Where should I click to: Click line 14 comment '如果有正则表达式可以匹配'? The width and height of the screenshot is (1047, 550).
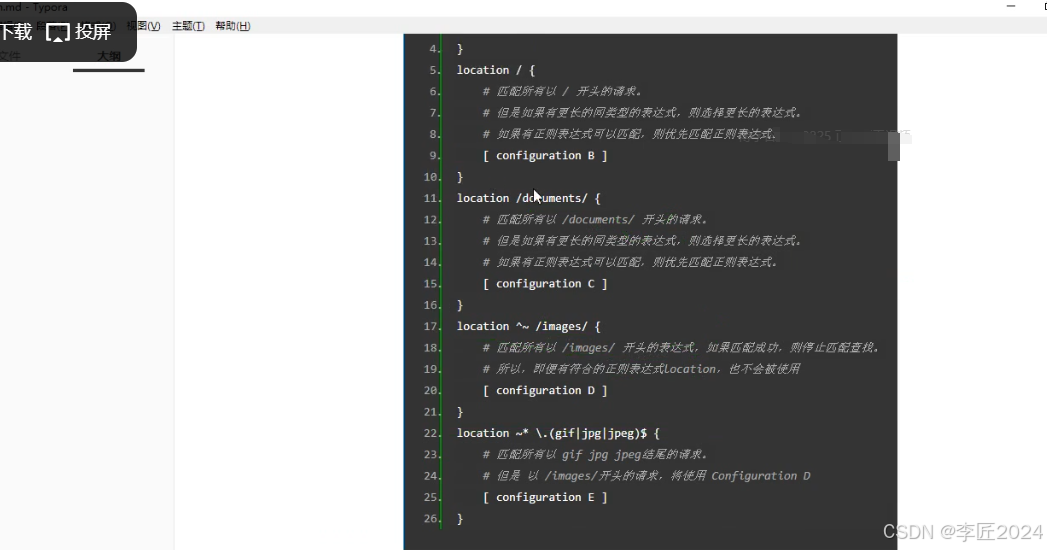630,262
